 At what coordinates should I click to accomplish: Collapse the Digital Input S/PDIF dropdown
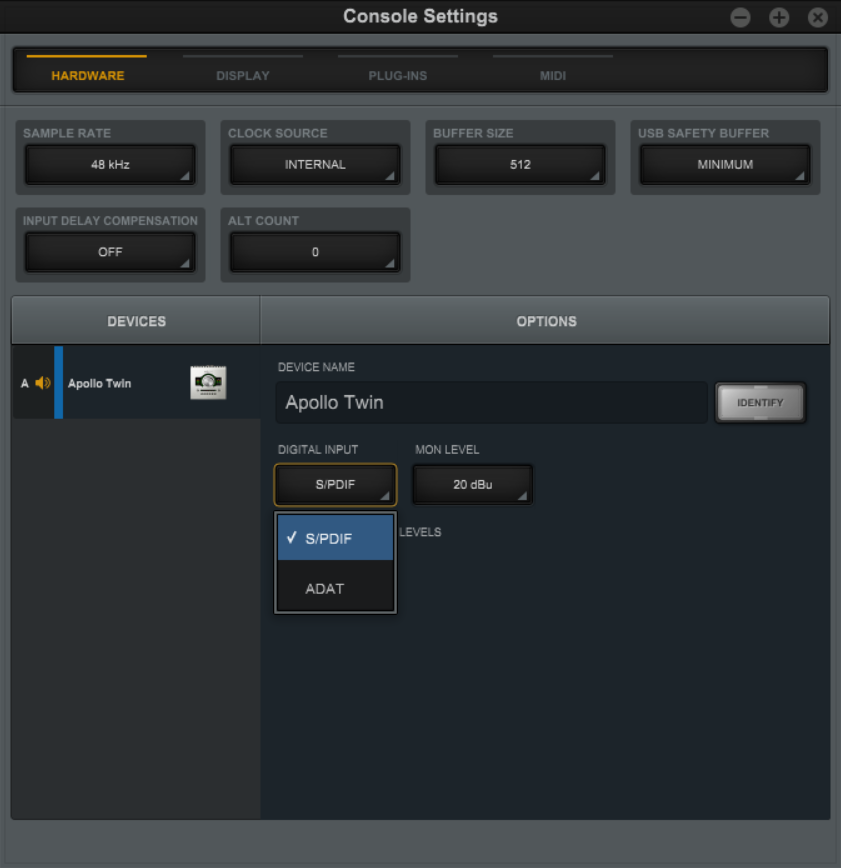pyautogui.click(x=335, y=485)
